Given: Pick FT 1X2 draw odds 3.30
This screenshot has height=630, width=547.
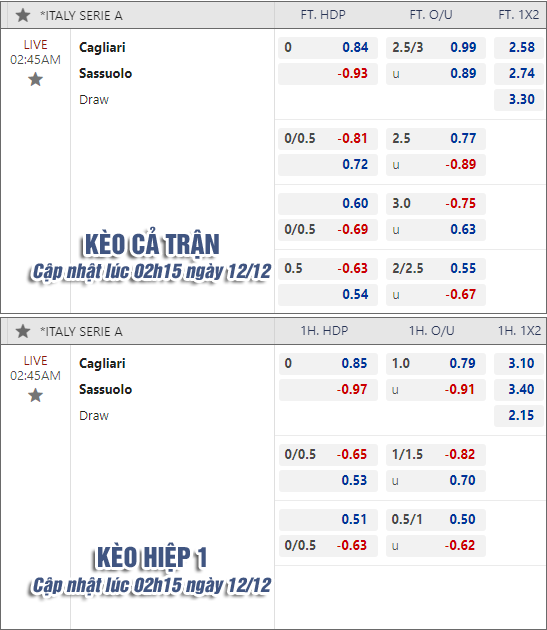Looking at the screenshot, I should tap(519, 99).
